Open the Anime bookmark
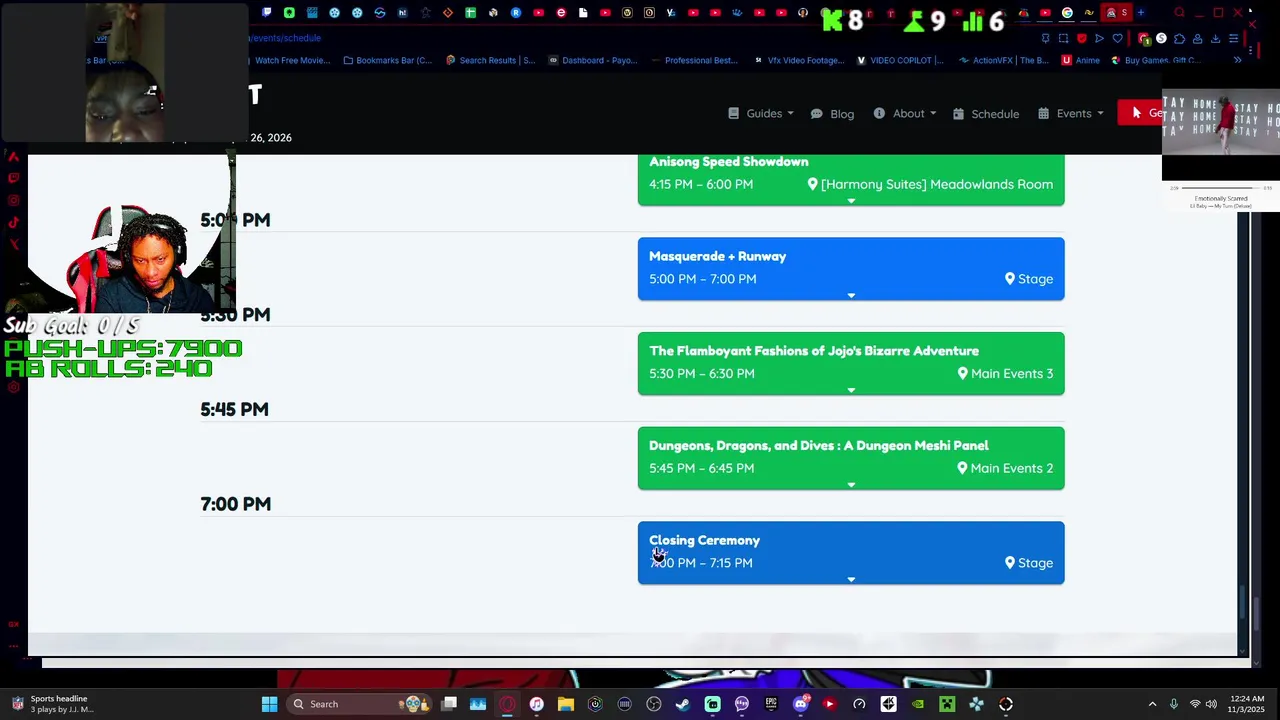This screenshot has height=720, width=1280. coord(1080,60)
